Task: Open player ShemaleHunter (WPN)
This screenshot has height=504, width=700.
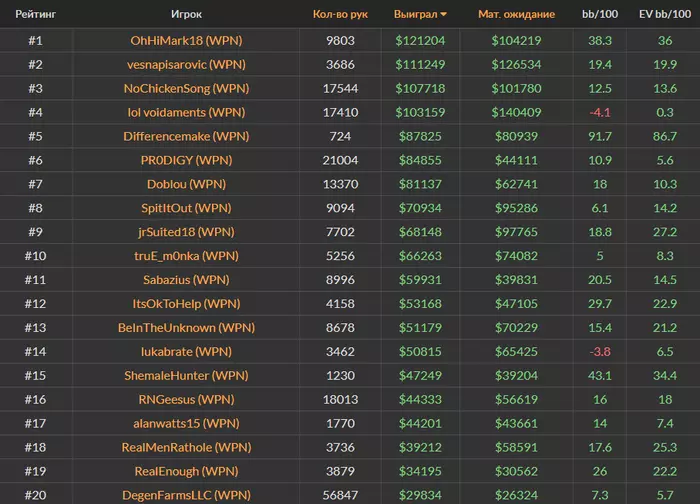Action: click(x=186, y=375)
